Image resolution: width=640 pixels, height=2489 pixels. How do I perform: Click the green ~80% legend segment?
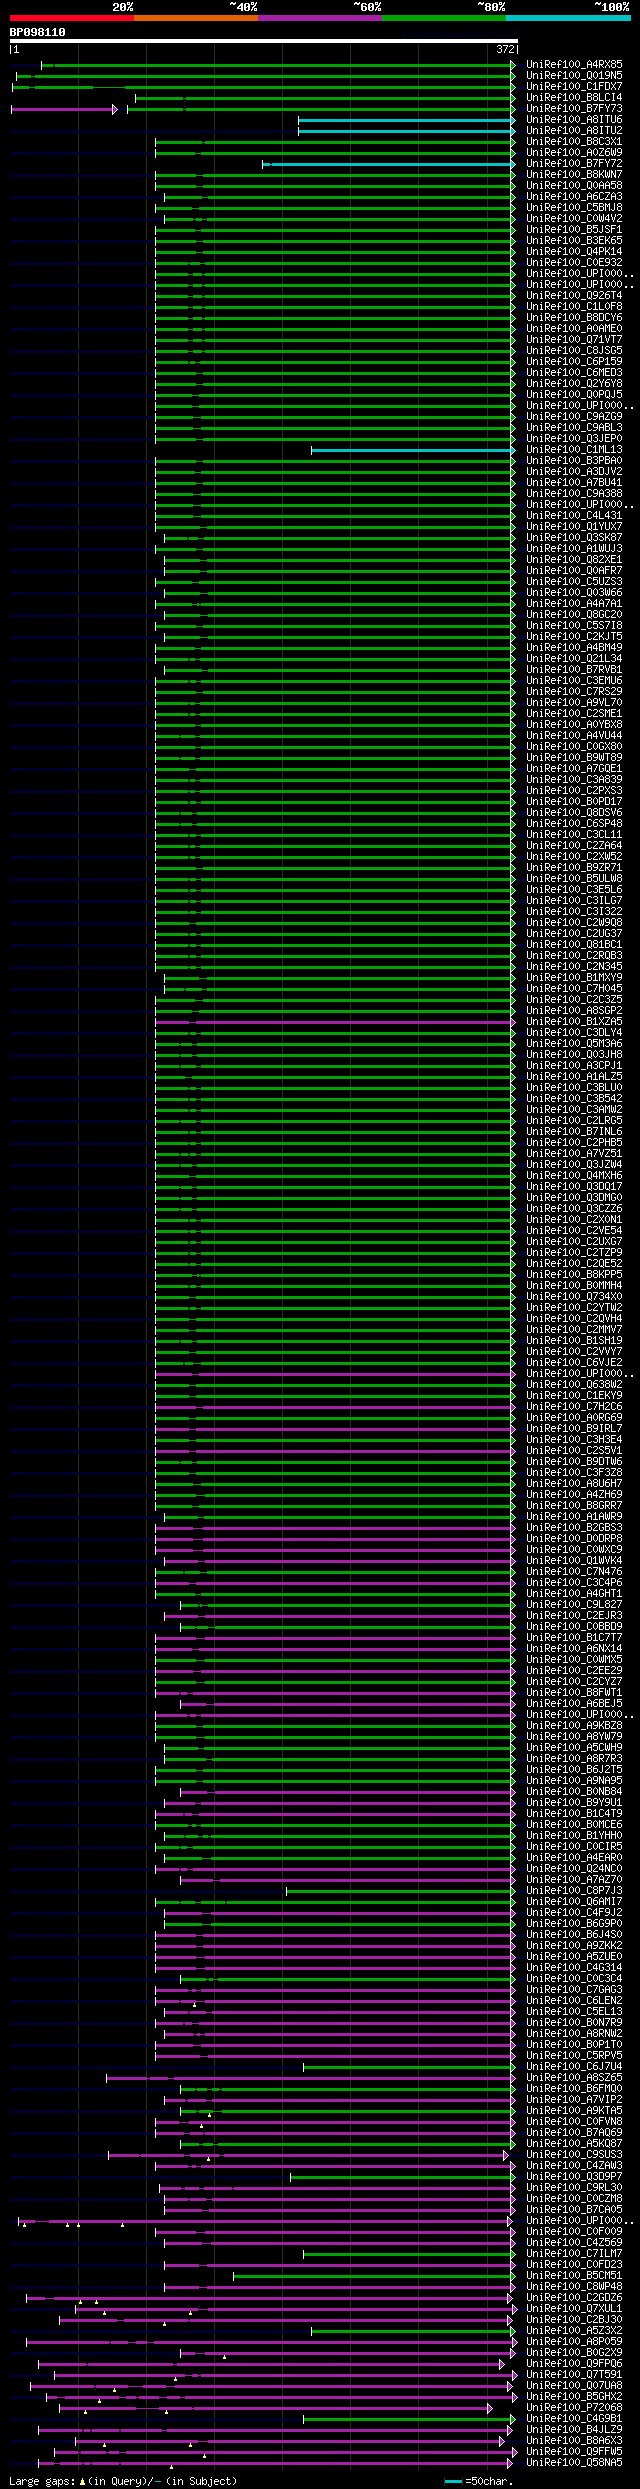(444, 18)
